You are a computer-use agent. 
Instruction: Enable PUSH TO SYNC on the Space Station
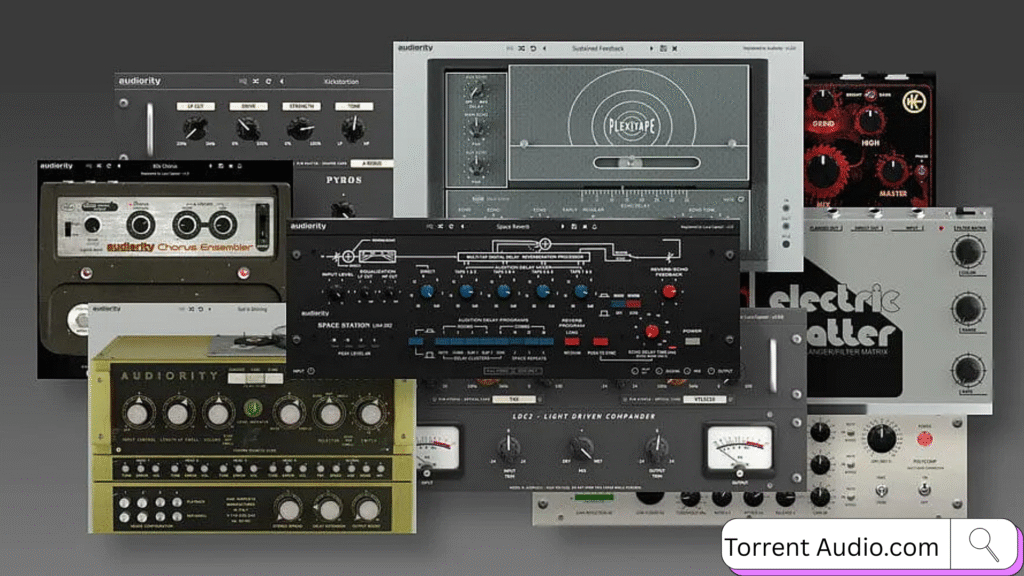point(600,341)
